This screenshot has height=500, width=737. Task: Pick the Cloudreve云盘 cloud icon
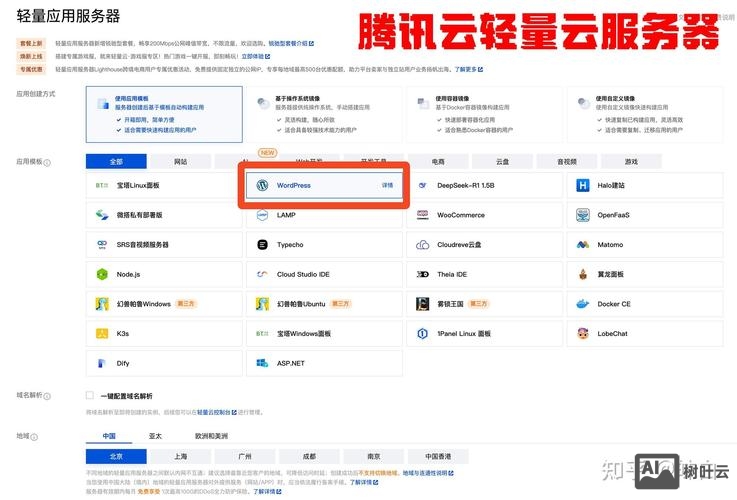[423, 244]
